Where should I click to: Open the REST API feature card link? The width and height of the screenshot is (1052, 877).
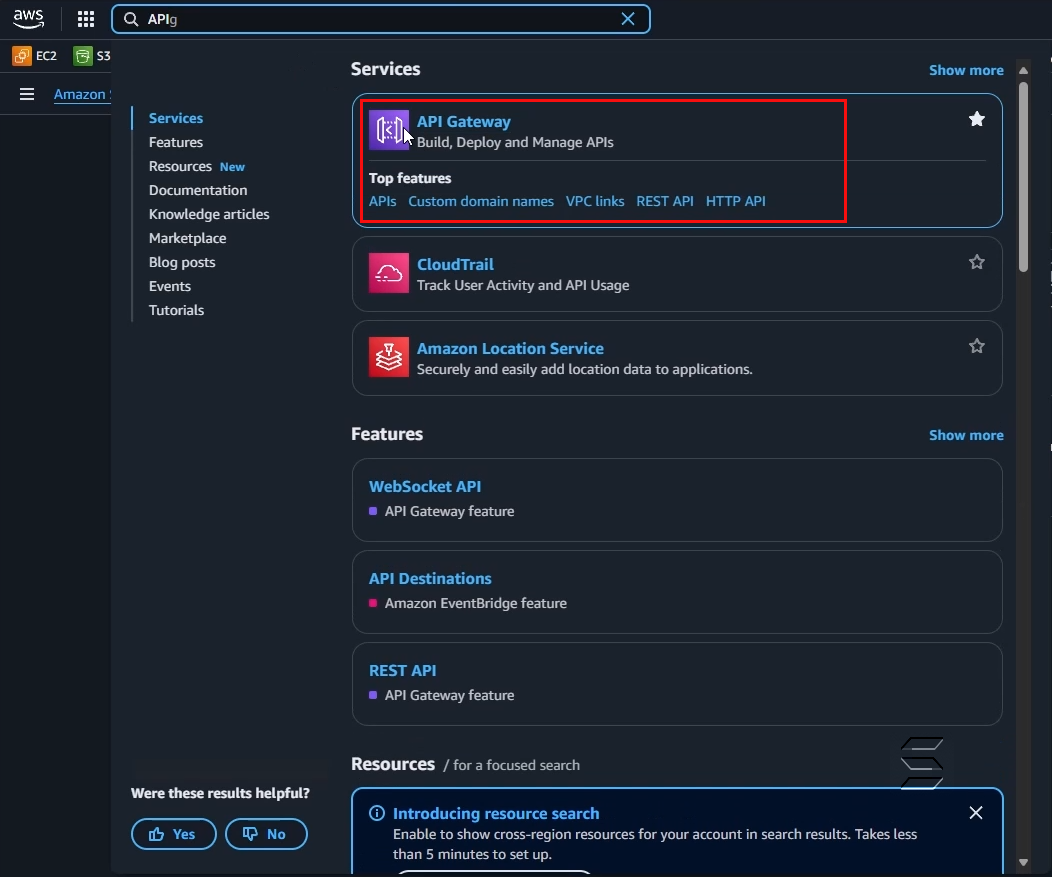click(403, 670)
